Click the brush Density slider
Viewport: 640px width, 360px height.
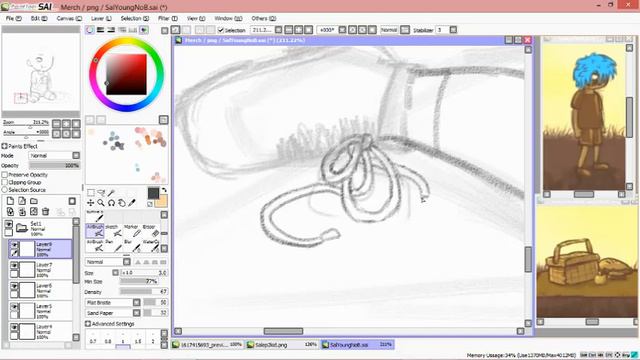(x=144, y=292)
